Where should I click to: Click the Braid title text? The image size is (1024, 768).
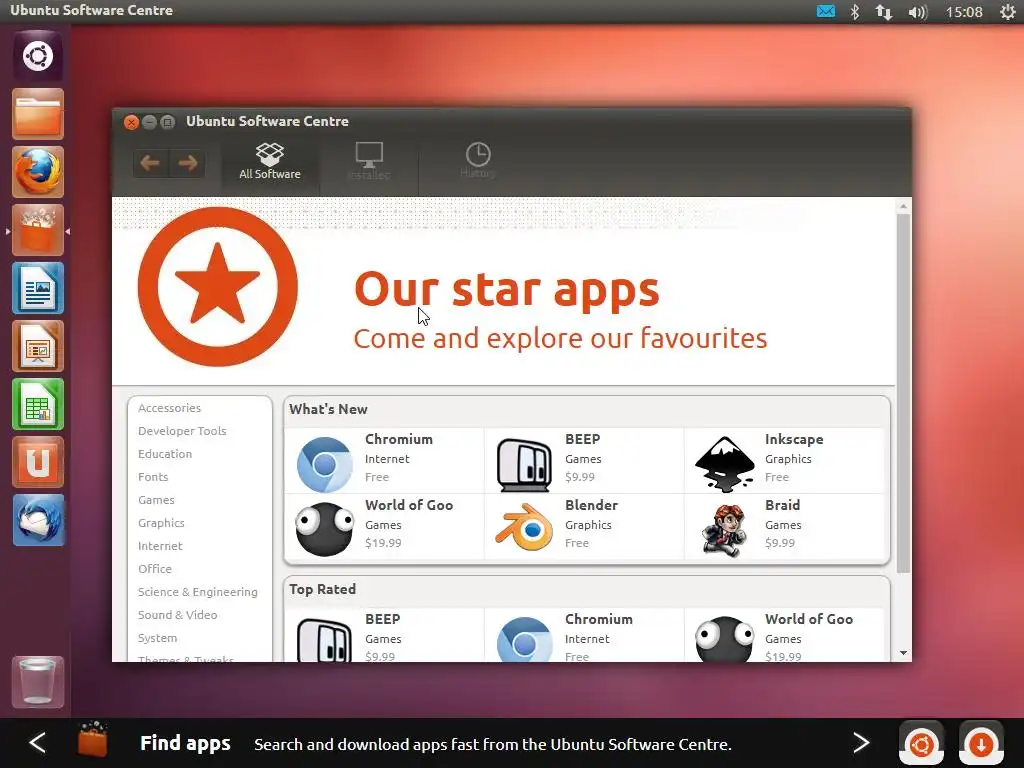[782, 505]
